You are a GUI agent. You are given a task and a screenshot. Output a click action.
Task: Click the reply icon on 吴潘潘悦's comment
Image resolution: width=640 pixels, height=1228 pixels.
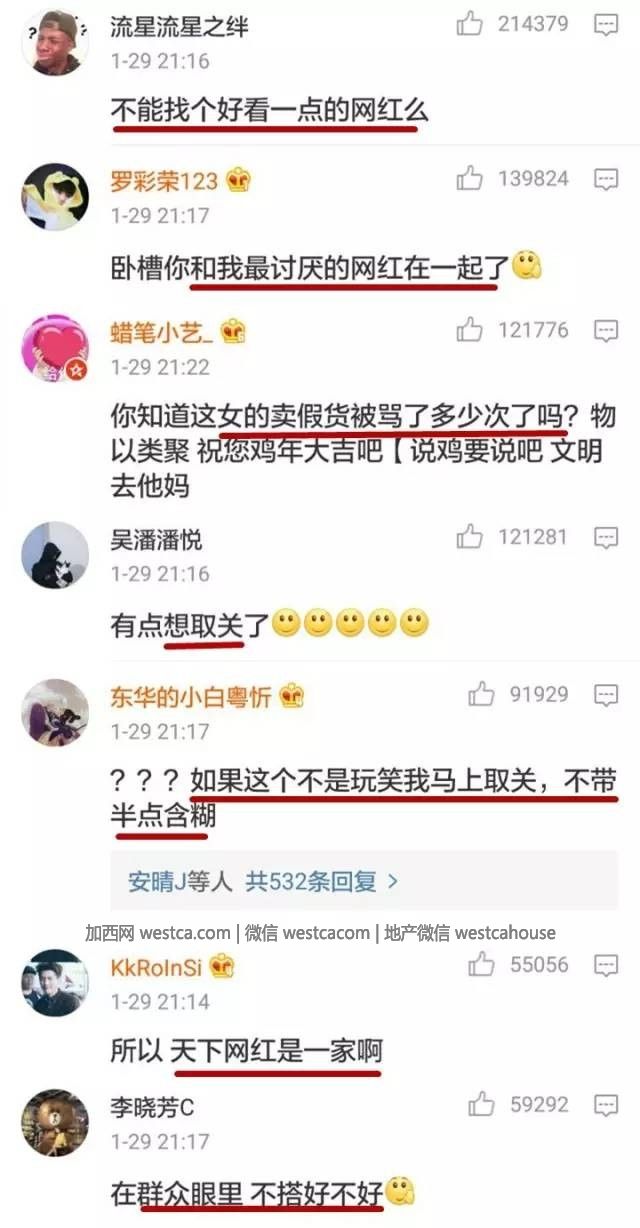point(606,538)
